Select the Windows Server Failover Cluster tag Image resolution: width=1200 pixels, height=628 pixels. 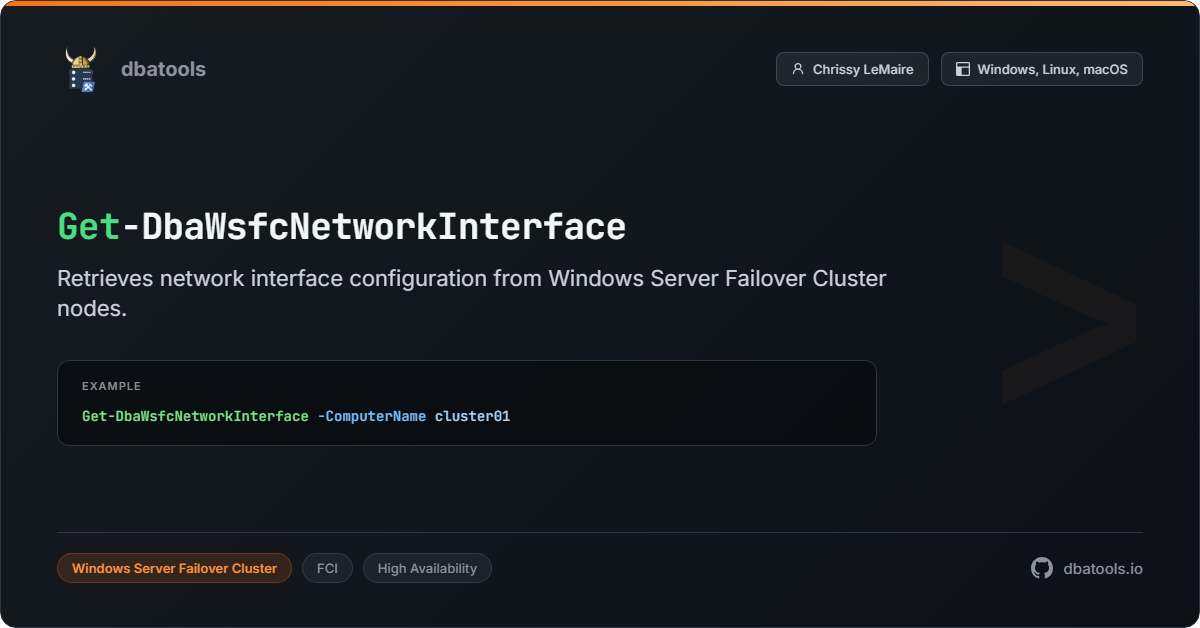[175, 568]
